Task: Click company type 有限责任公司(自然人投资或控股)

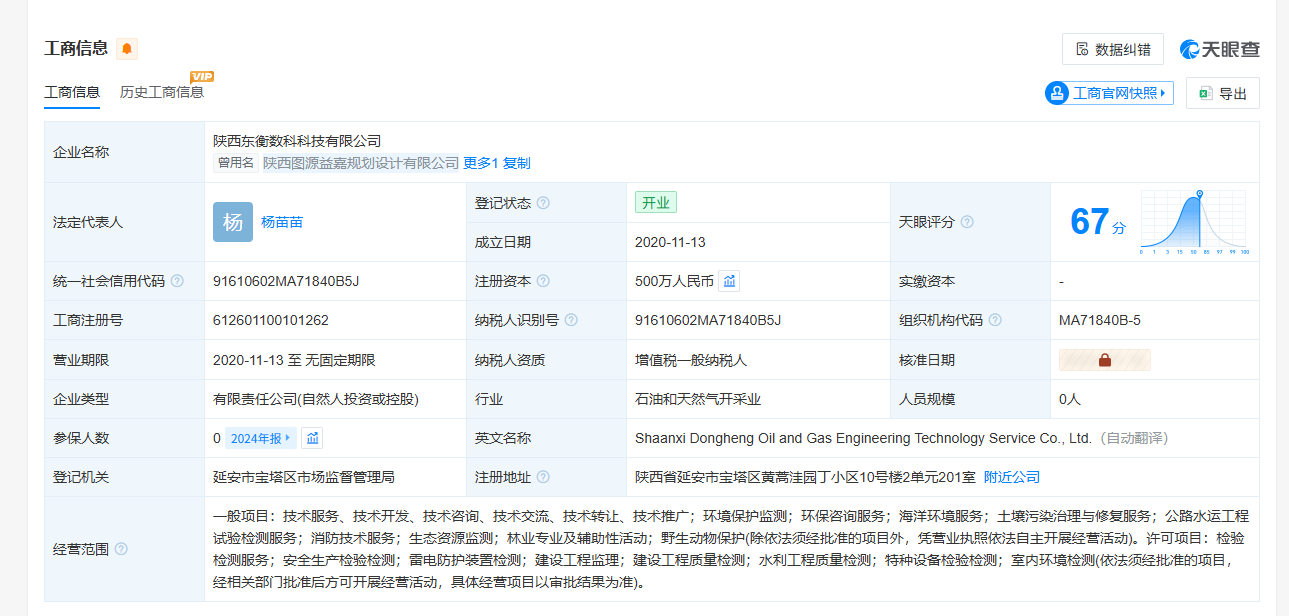Action: (x=316, y=399)
